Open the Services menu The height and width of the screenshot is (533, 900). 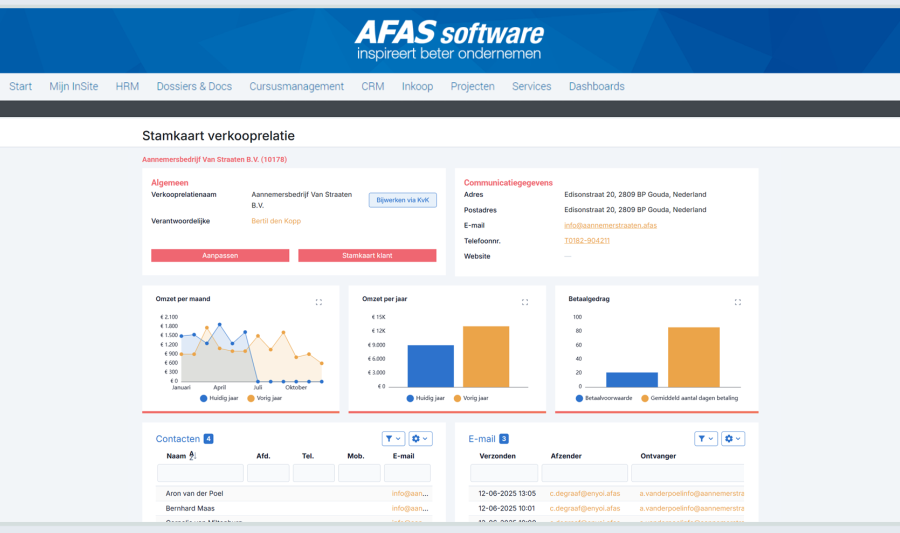532,86
